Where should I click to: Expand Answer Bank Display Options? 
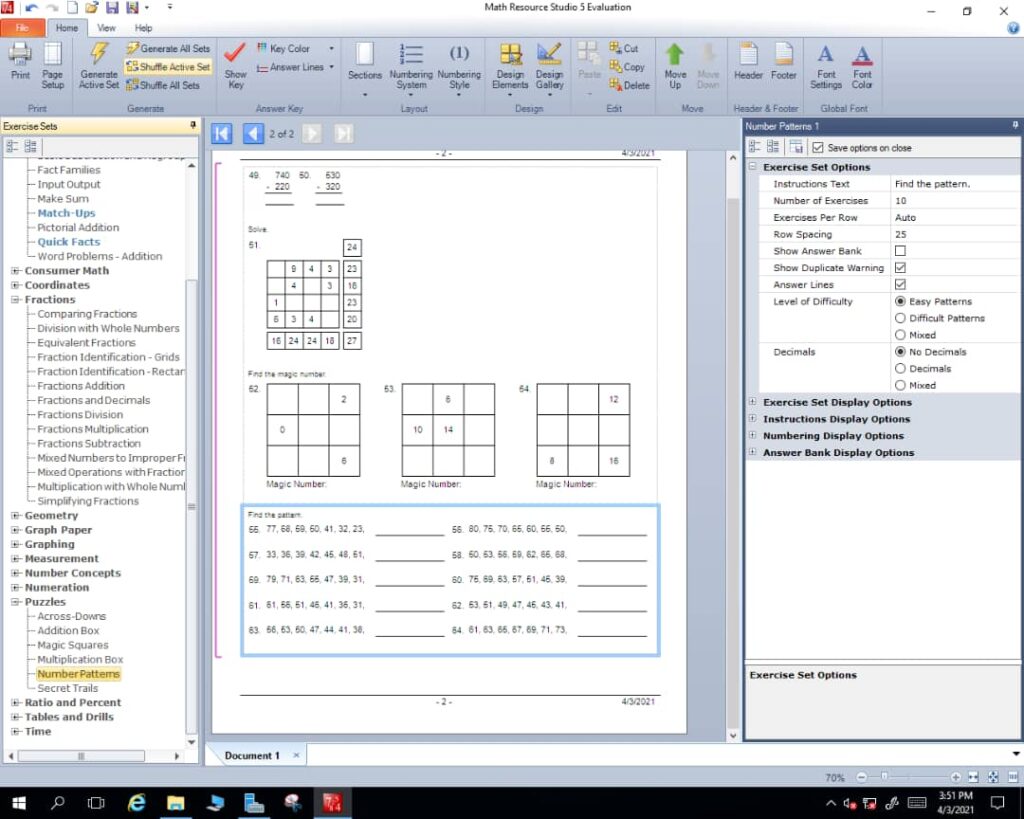coord(752,452)
